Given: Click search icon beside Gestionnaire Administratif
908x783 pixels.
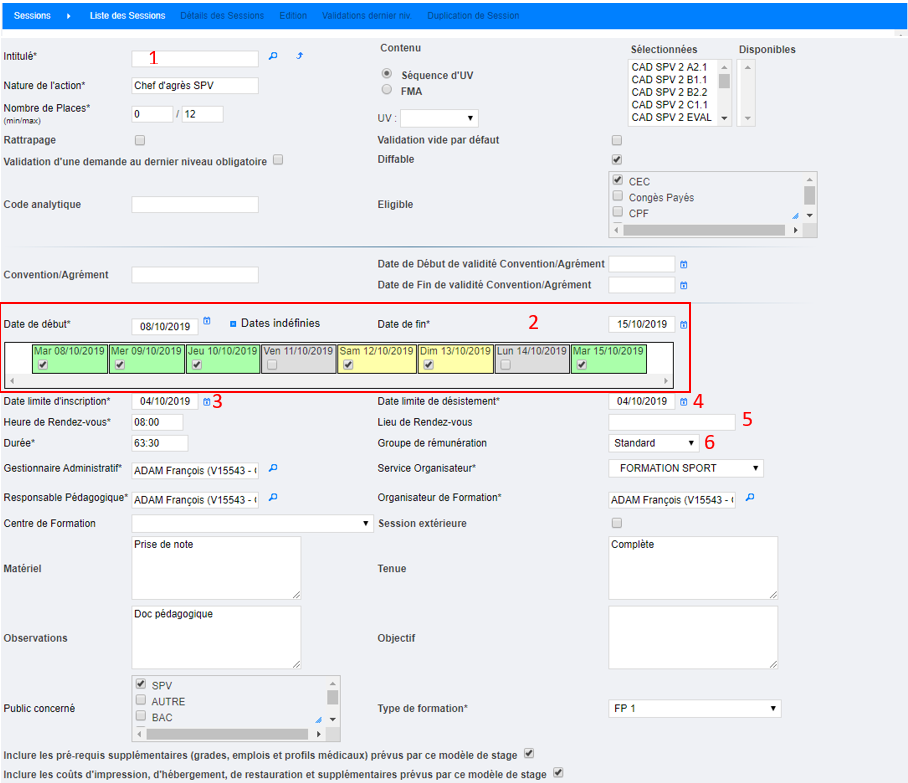Looking at the screenshot, I should [272, 467].
